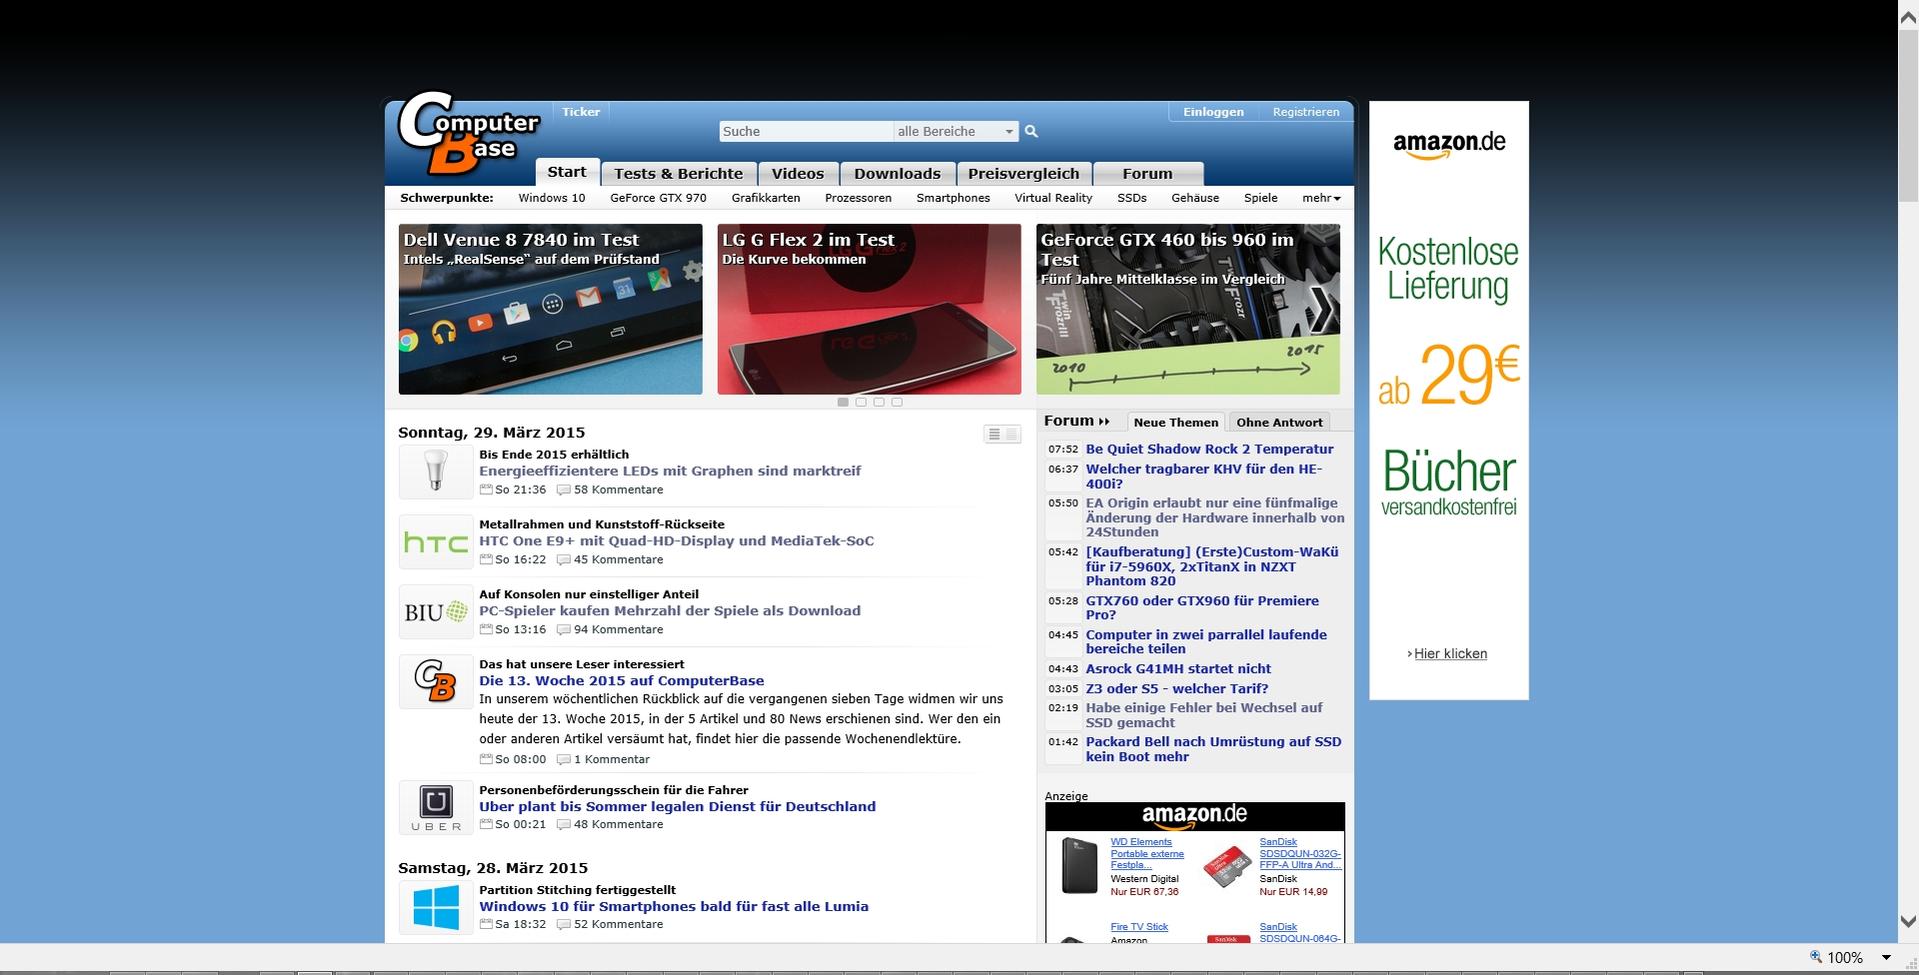
Task: Open Windows 10 topic link
Action: pyautogui.click(x=552, y=198)
